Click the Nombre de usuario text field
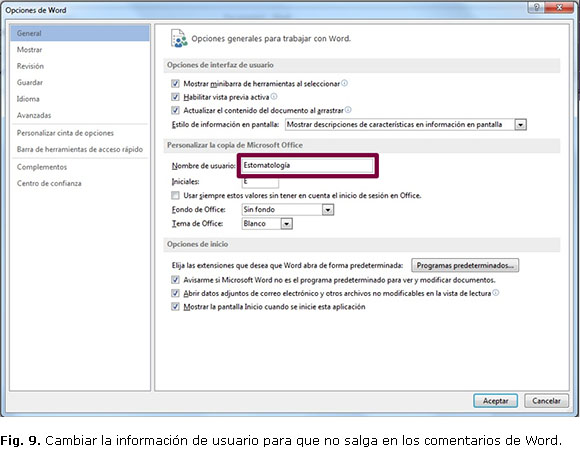Viewport: 580px width, 455px height. click(307, 165)
